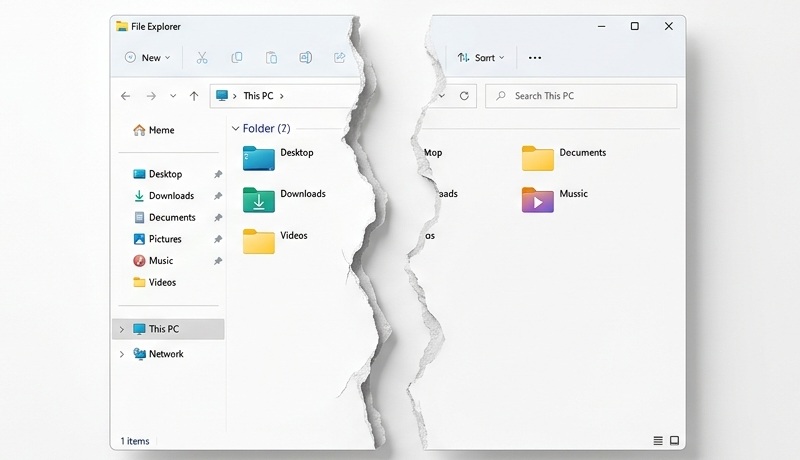Minimize the File Explorer window
This screenshot has height=460, width=800.
point(602,26)
